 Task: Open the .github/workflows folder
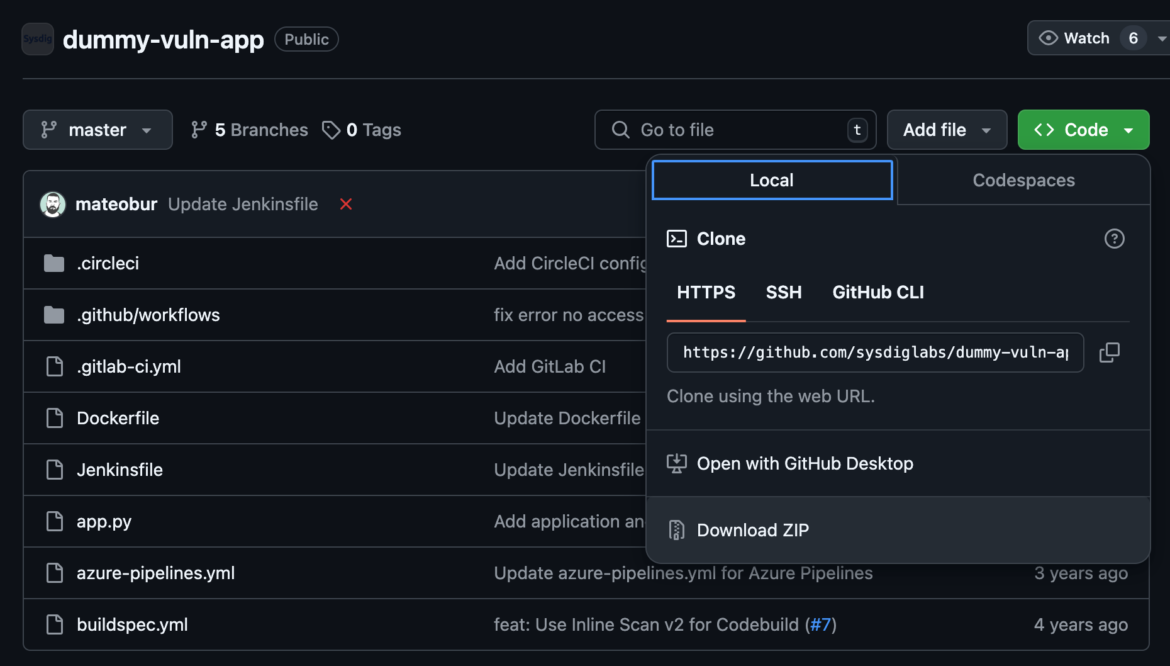click(x=148, y=315)
